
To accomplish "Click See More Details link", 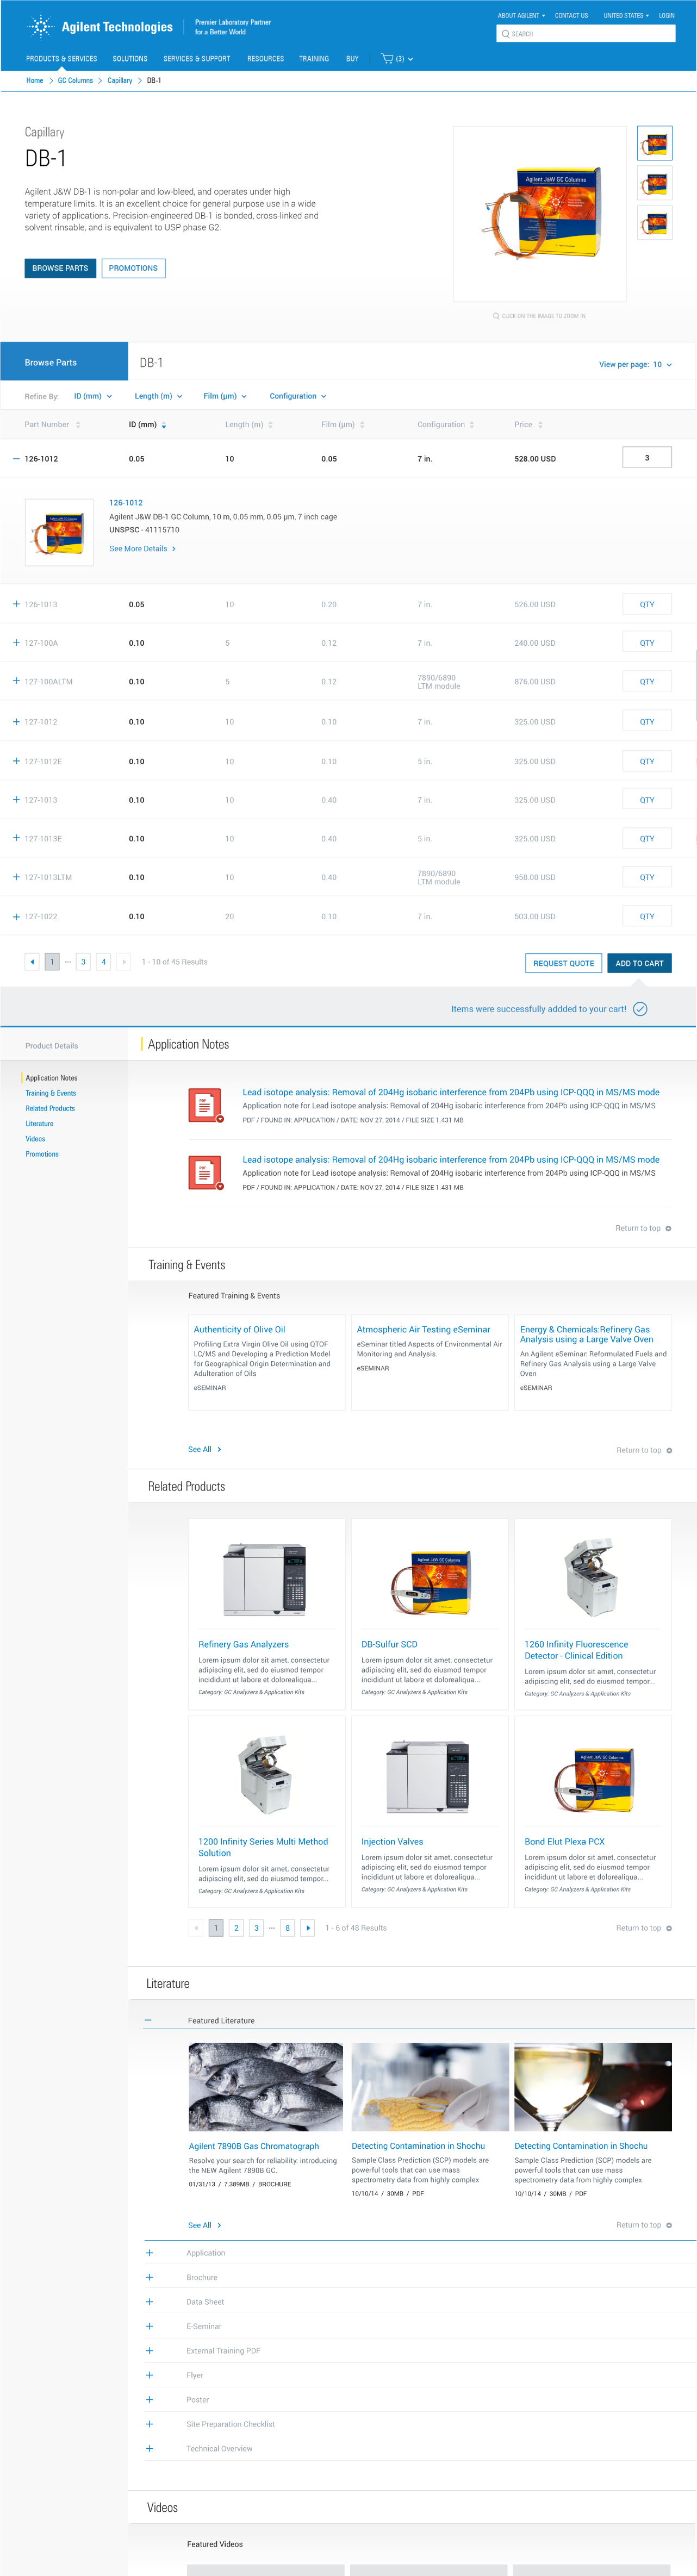I will [x=142, y=549].
